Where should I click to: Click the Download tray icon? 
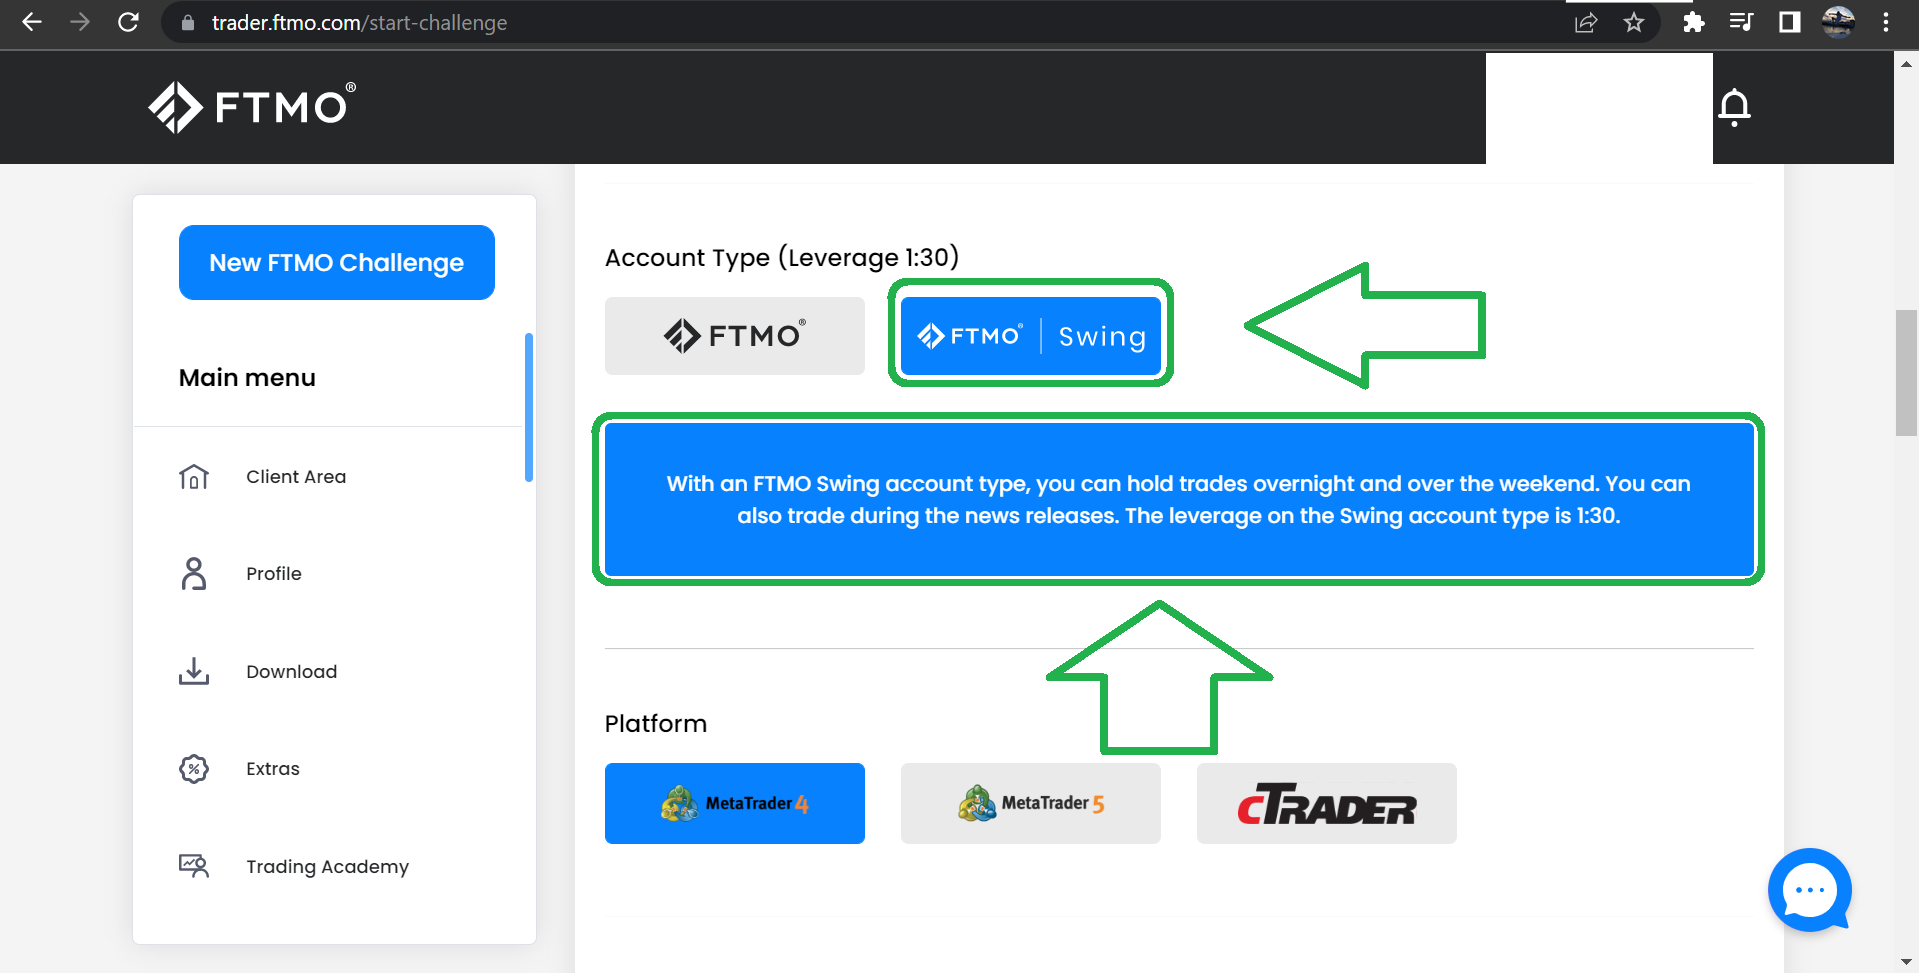coord(194,671)
